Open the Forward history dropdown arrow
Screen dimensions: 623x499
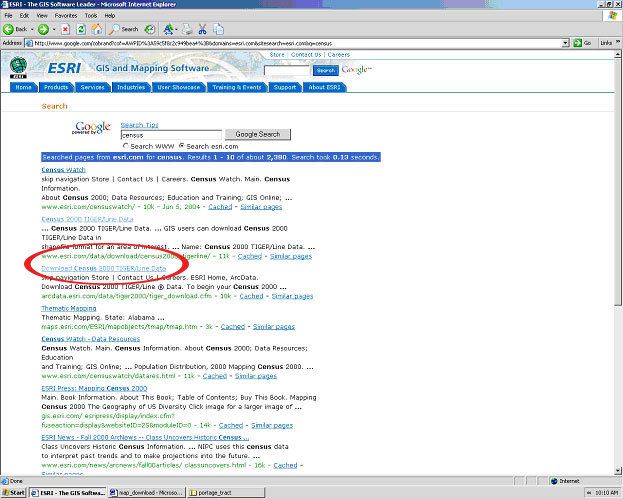click(54, 29)
